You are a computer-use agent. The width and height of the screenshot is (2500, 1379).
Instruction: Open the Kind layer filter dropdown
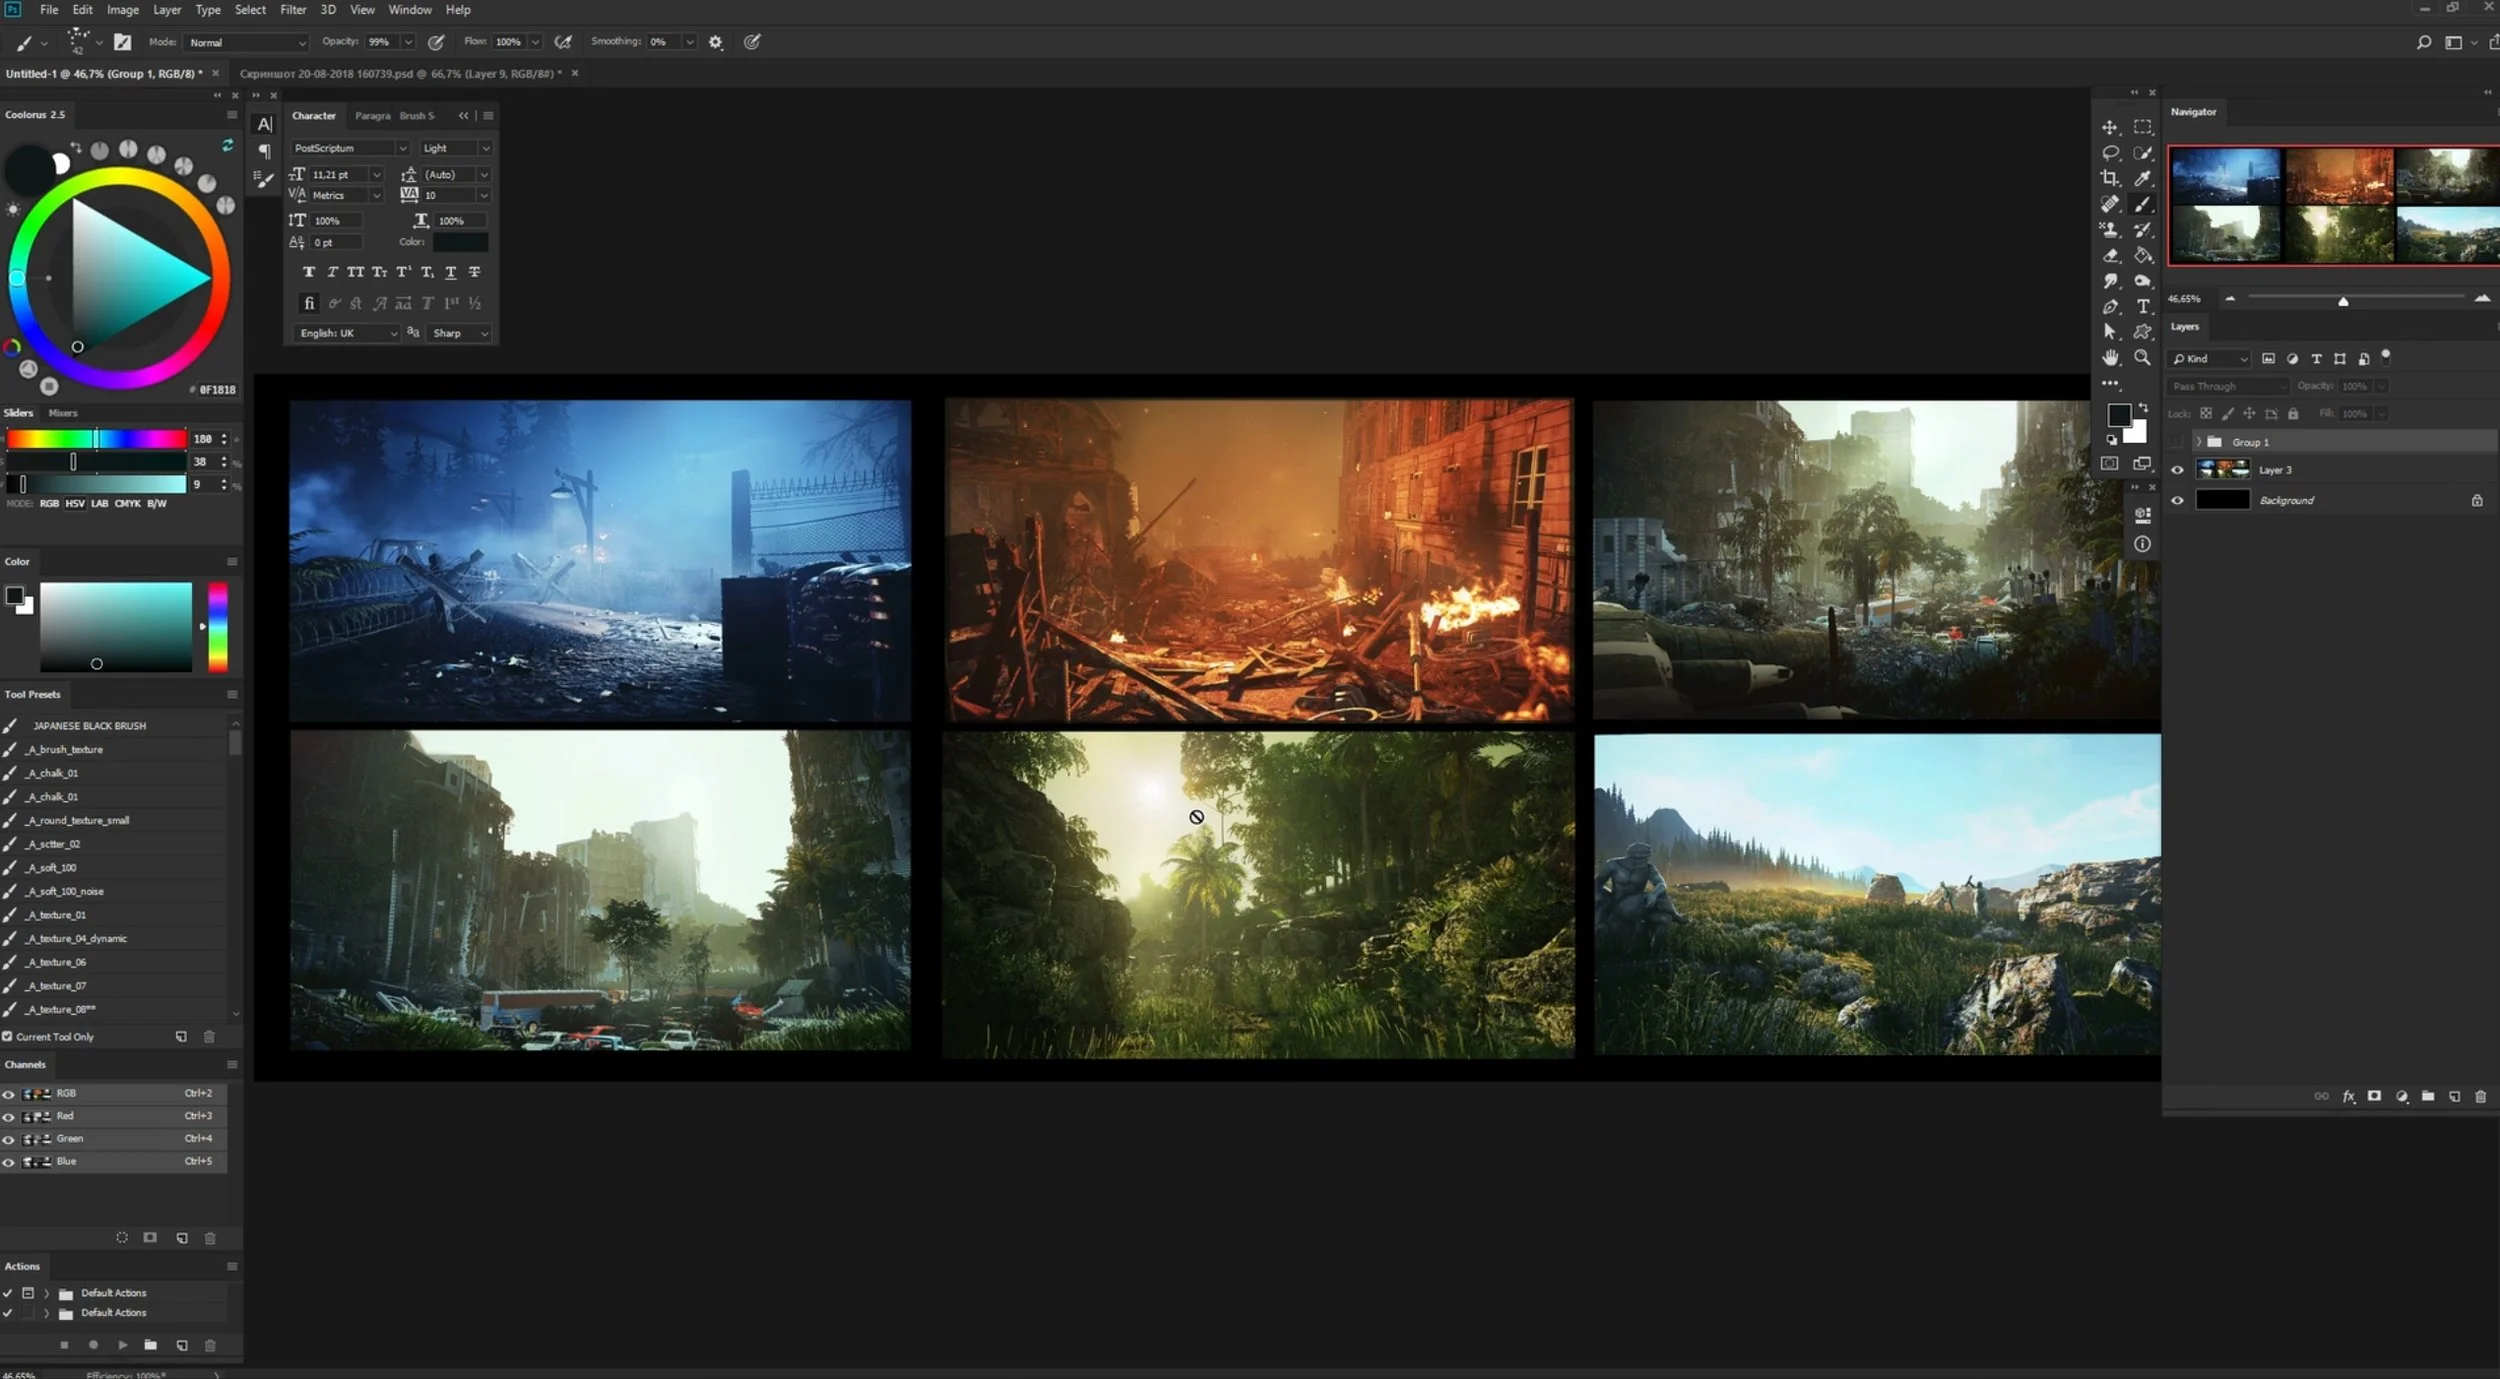(x=2210, y=359)
